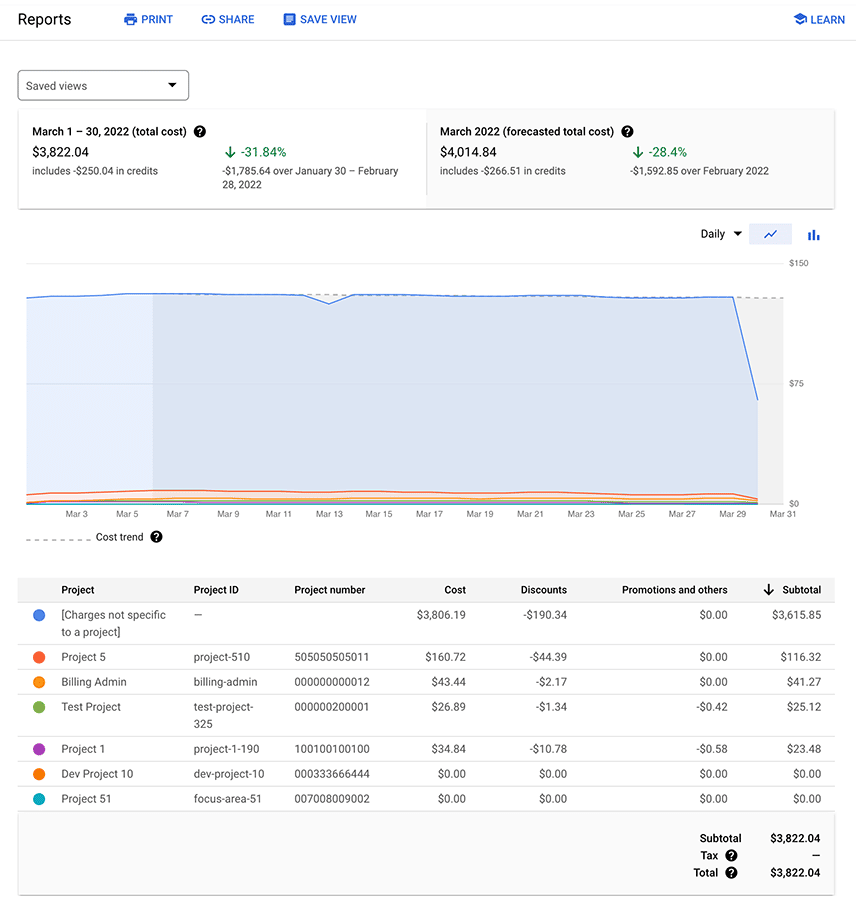Click the $4,014.84 forecasted cost figure

pyautogui.click(x=468, y=152)
